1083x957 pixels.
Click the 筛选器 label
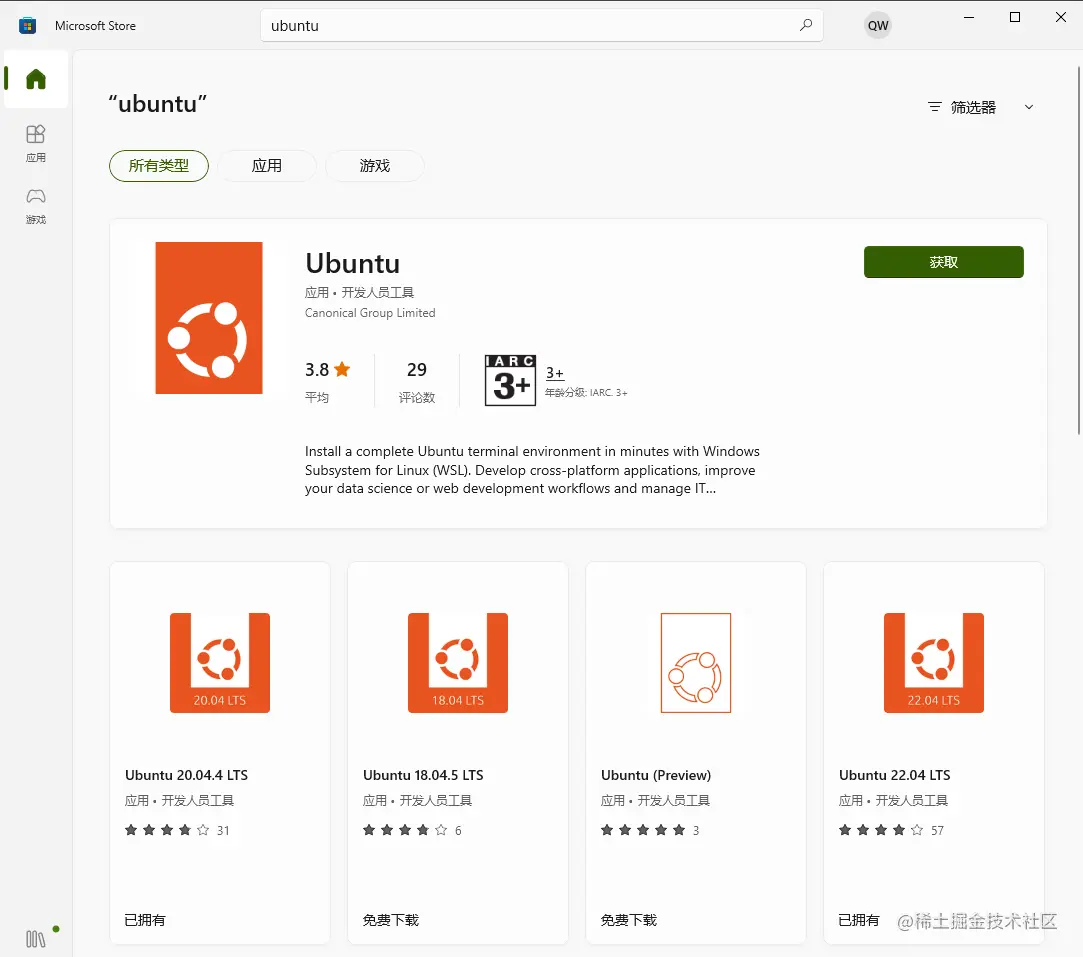(973, 107)
